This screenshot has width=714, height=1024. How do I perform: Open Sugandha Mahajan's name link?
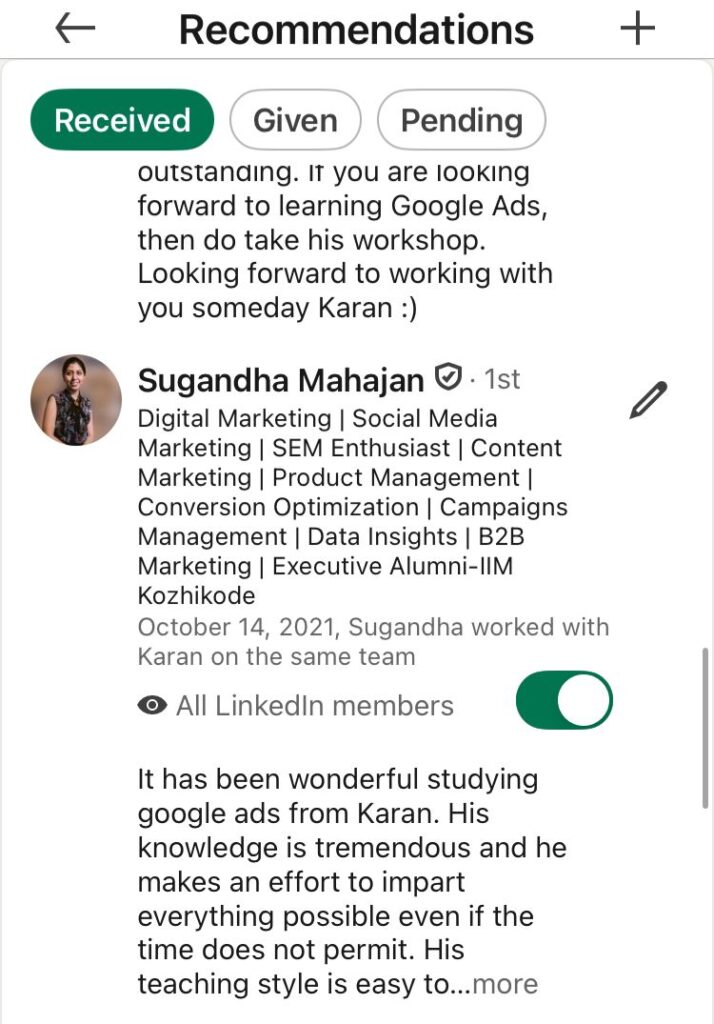pyautogui.click(x=281, y=380)
